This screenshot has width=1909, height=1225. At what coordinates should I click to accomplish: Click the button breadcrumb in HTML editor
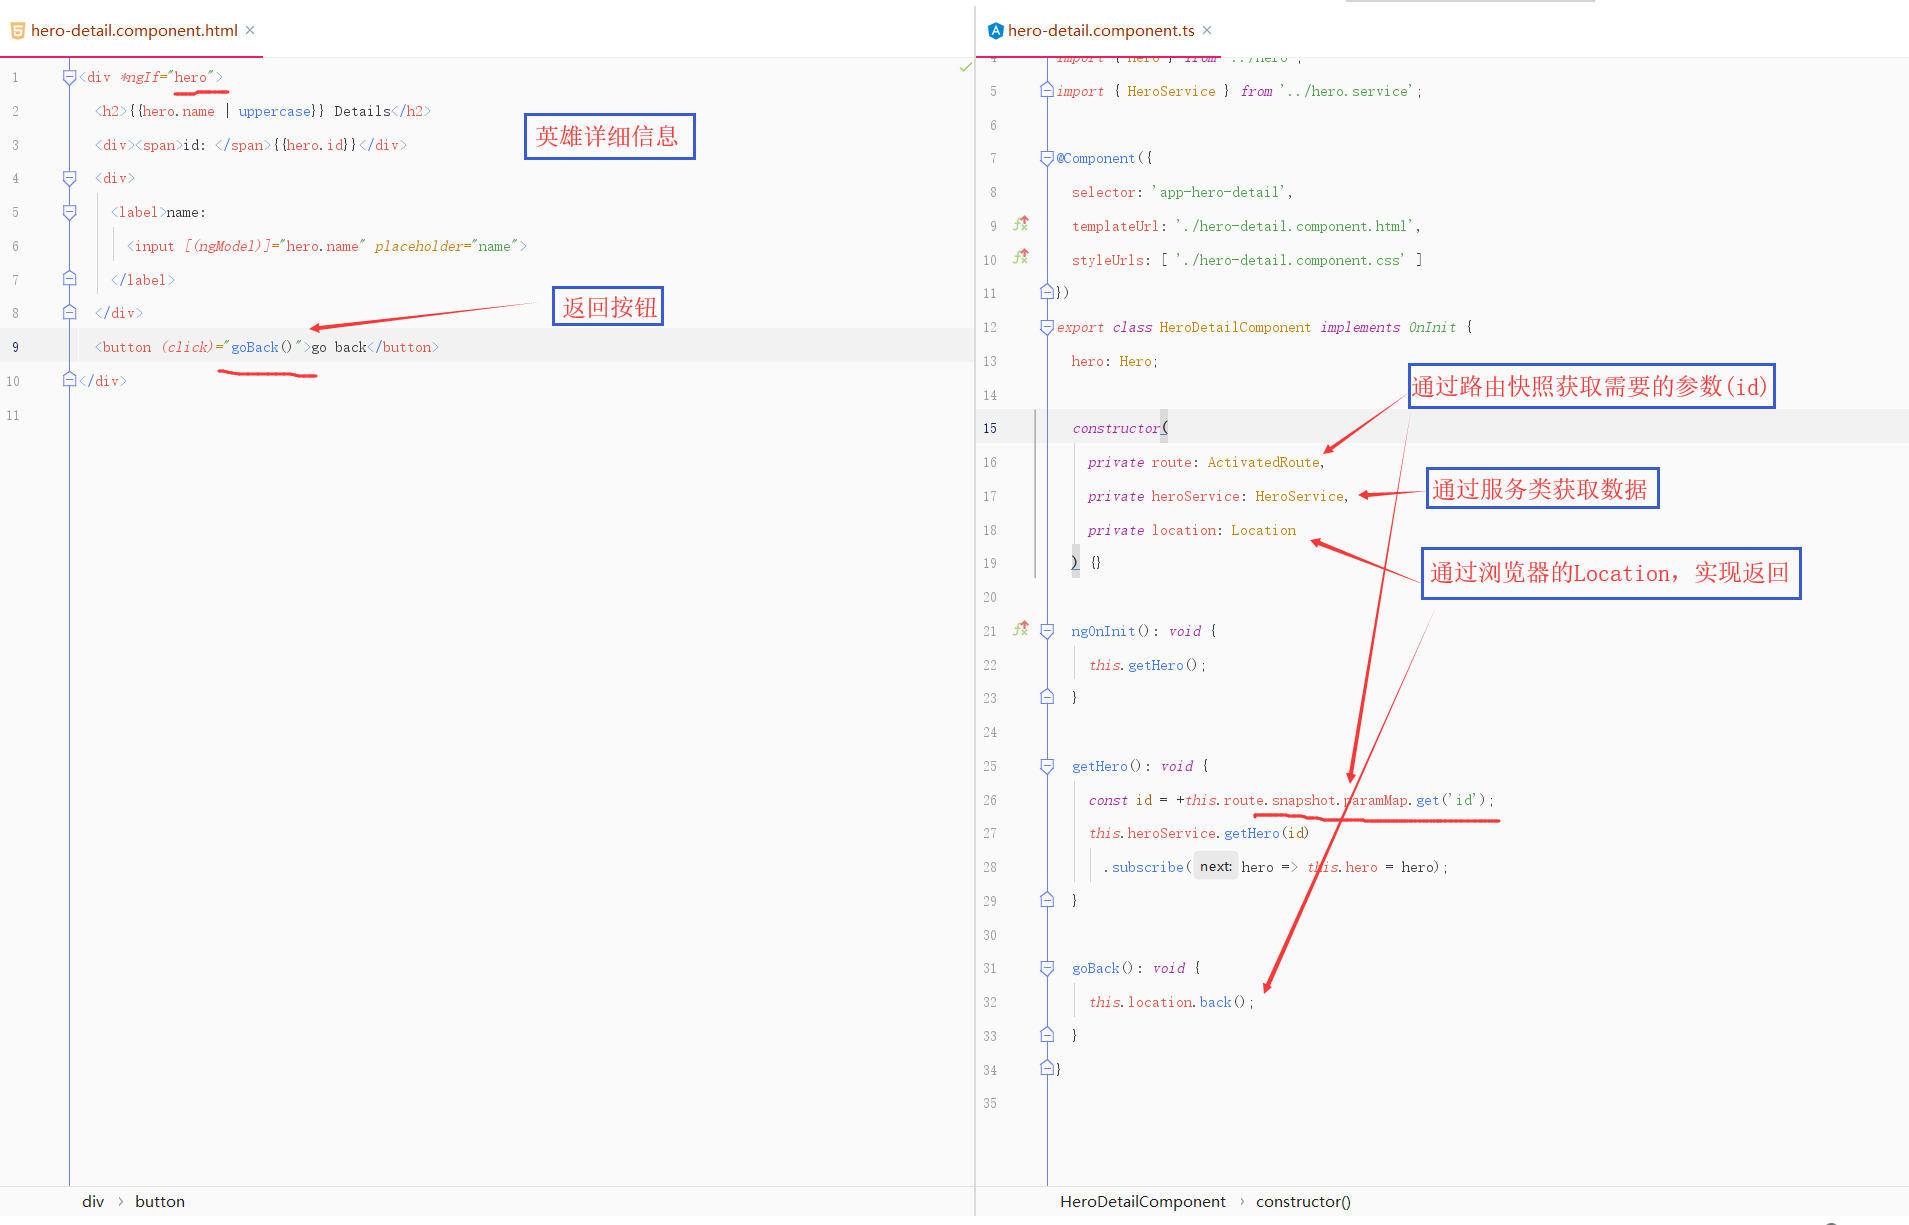pyautogui.click(x=160, y=1201)
